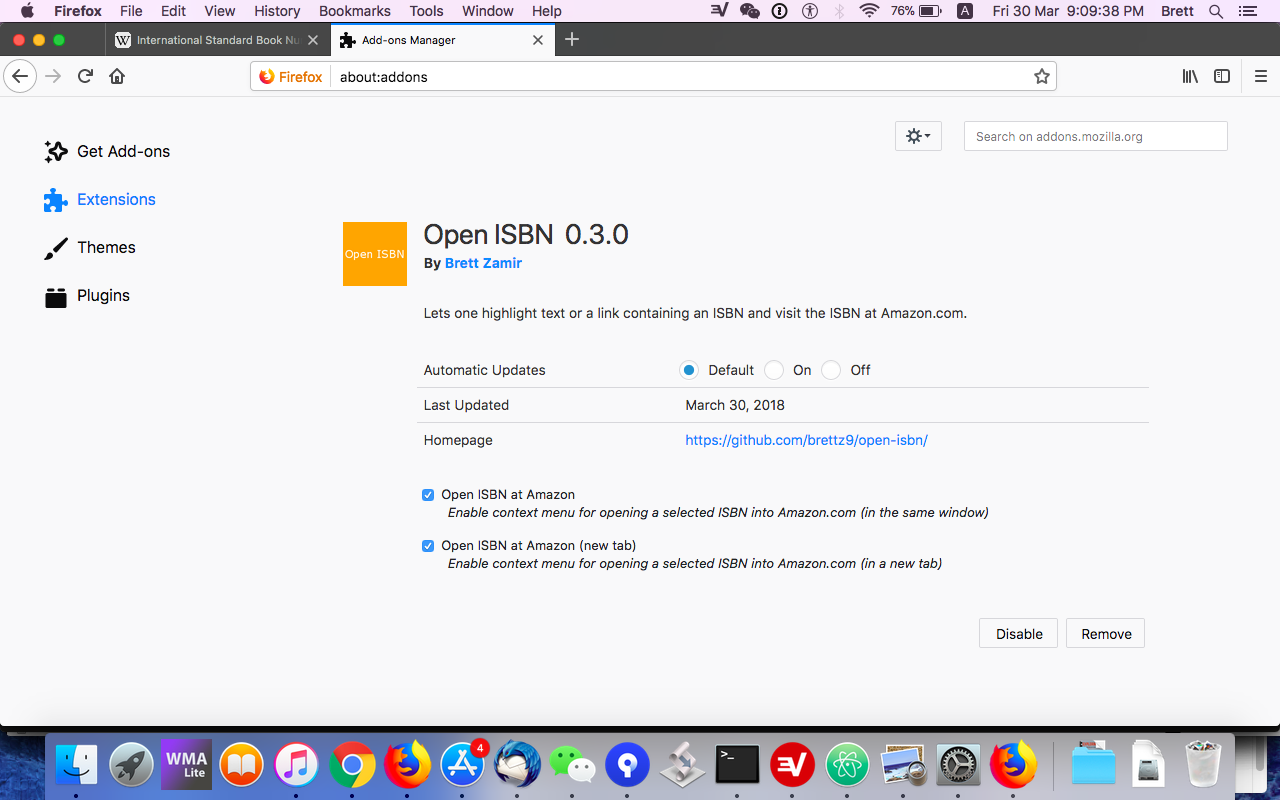Open Notification Center list icon
The width and height of the screenshot is (1280, 800).
coord(1247,11)
